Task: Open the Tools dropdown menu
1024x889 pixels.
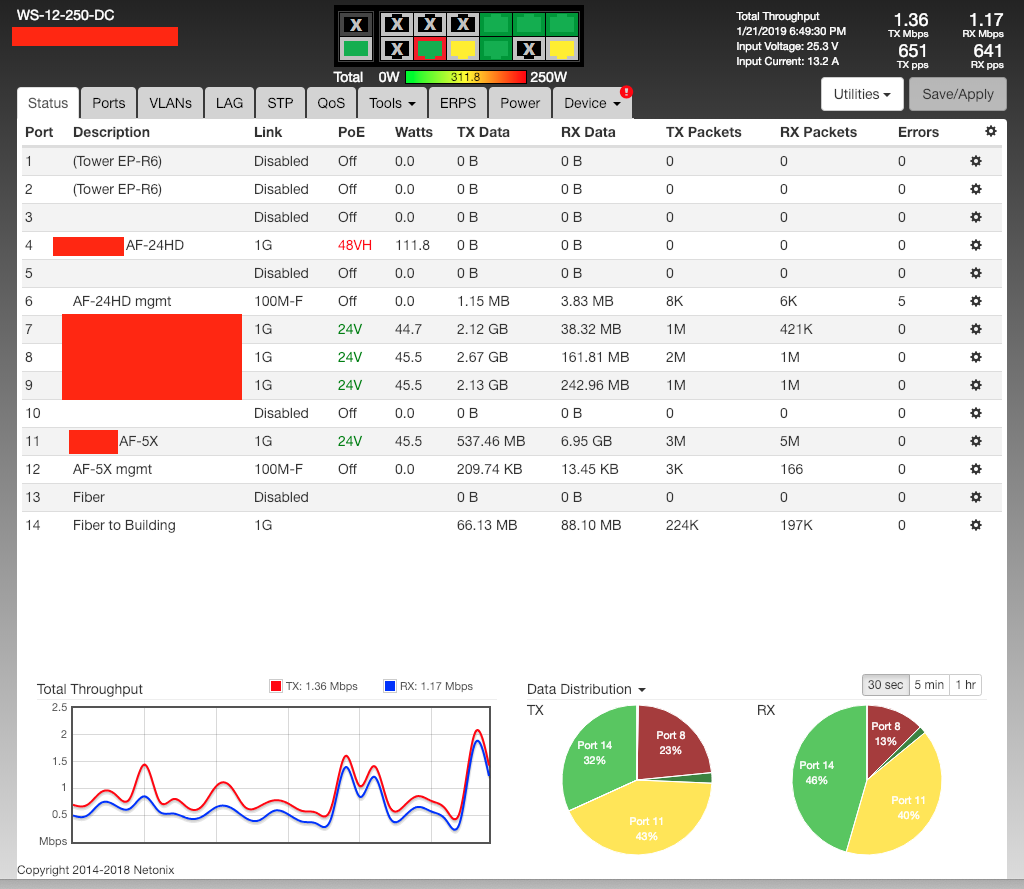Action: coord(392,103)
